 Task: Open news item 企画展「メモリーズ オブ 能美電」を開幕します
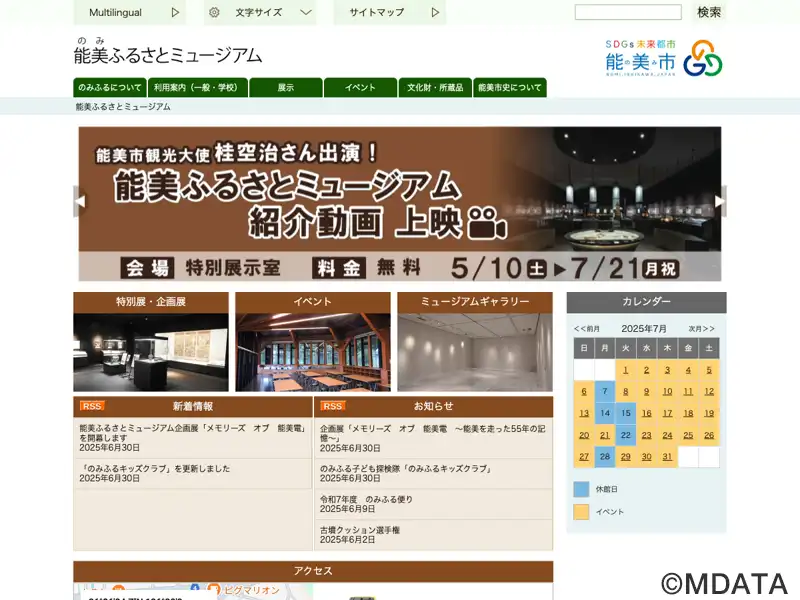[192, 433]
